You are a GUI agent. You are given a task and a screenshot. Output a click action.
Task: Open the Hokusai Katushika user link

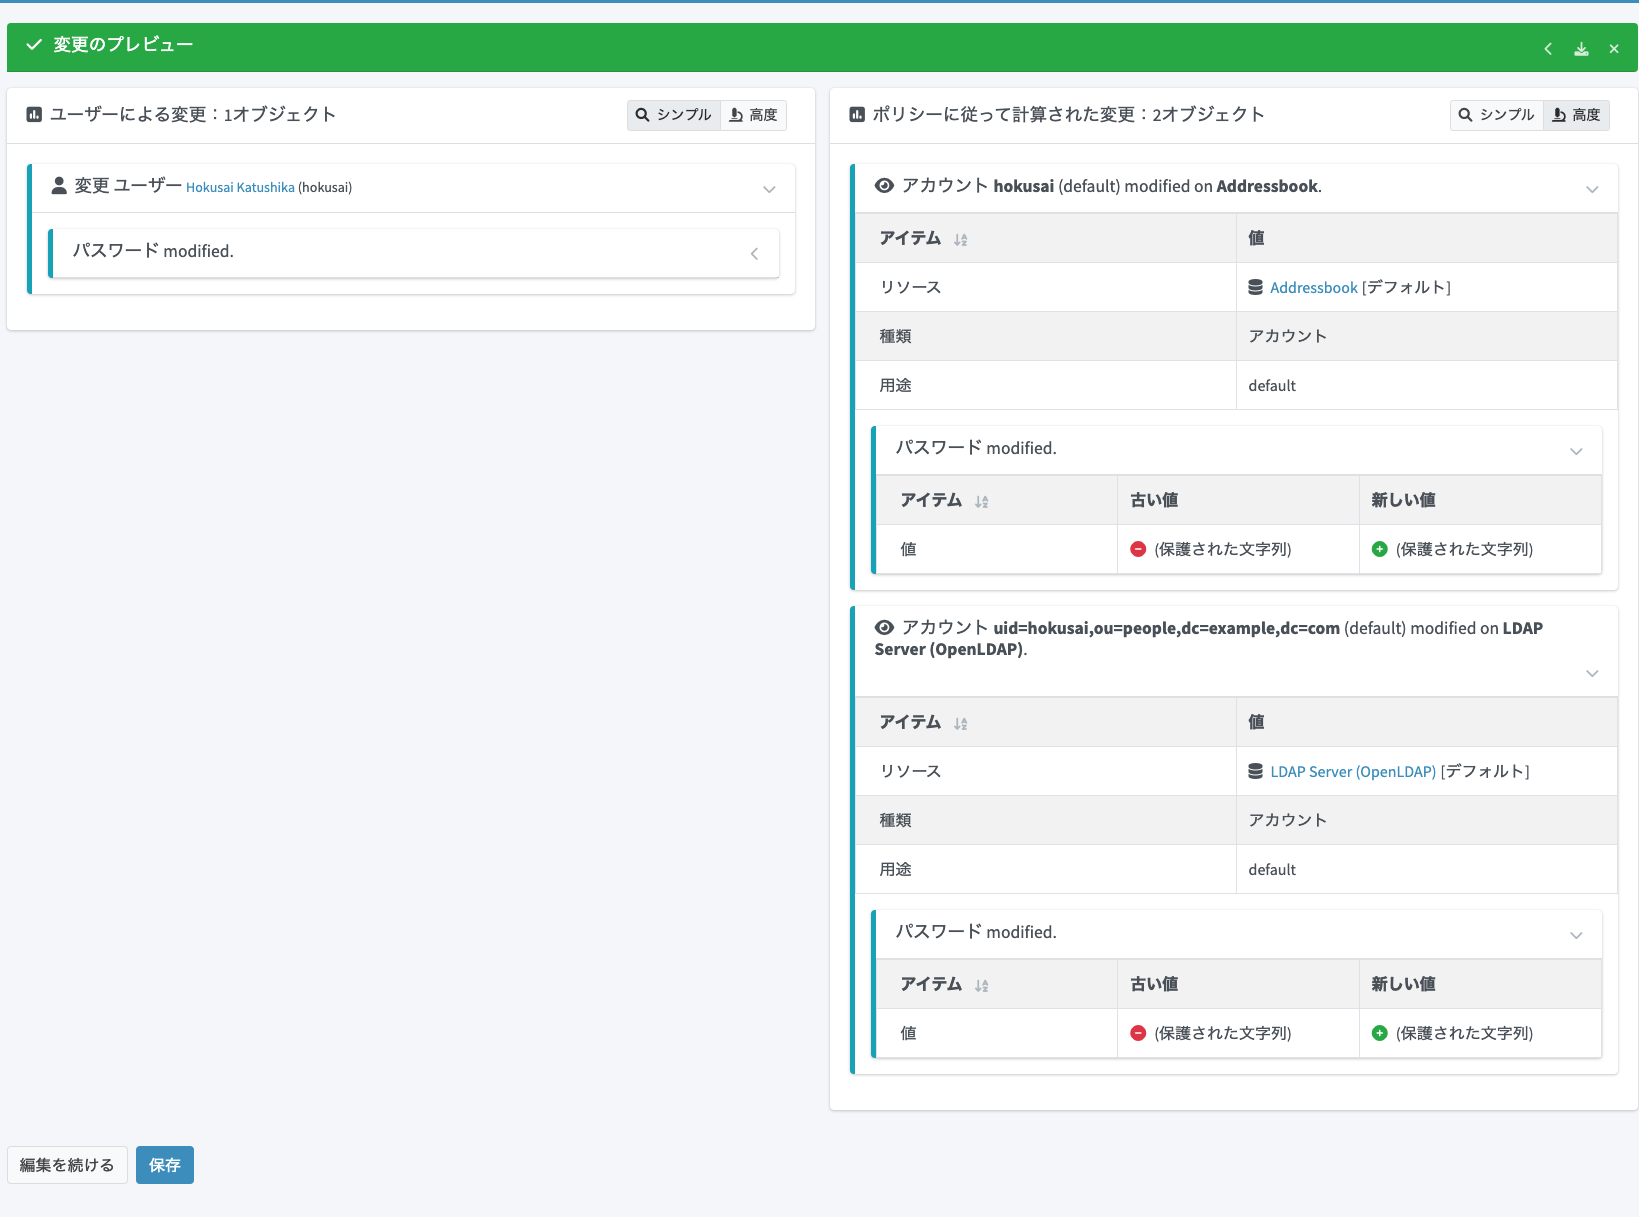[240, 187]
